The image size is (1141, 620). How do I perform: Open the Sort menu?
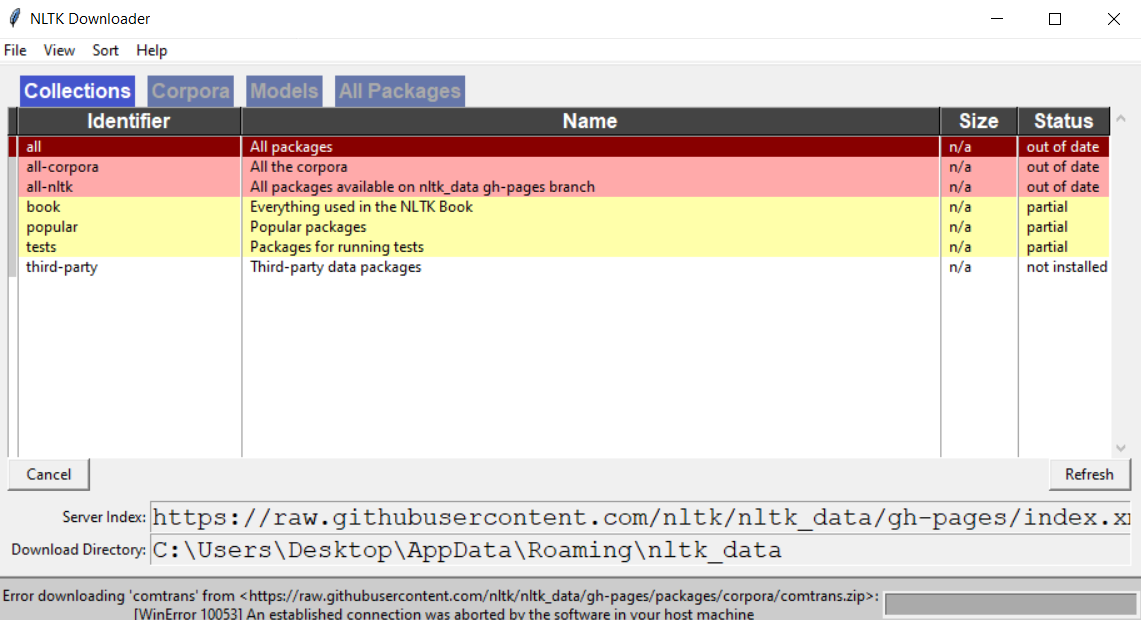coord(105,50)
